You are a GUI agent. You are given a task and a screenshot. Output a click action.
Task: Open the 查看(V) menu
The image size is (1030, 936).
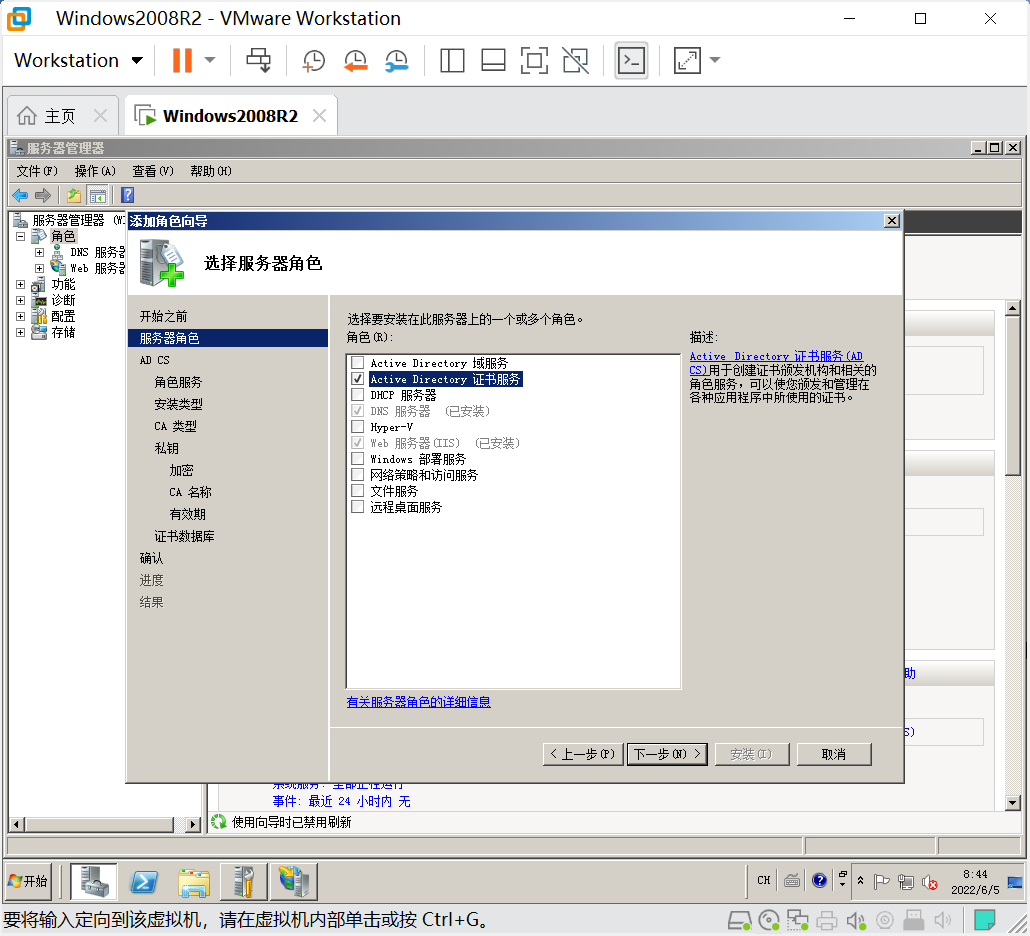pos(153,171)
